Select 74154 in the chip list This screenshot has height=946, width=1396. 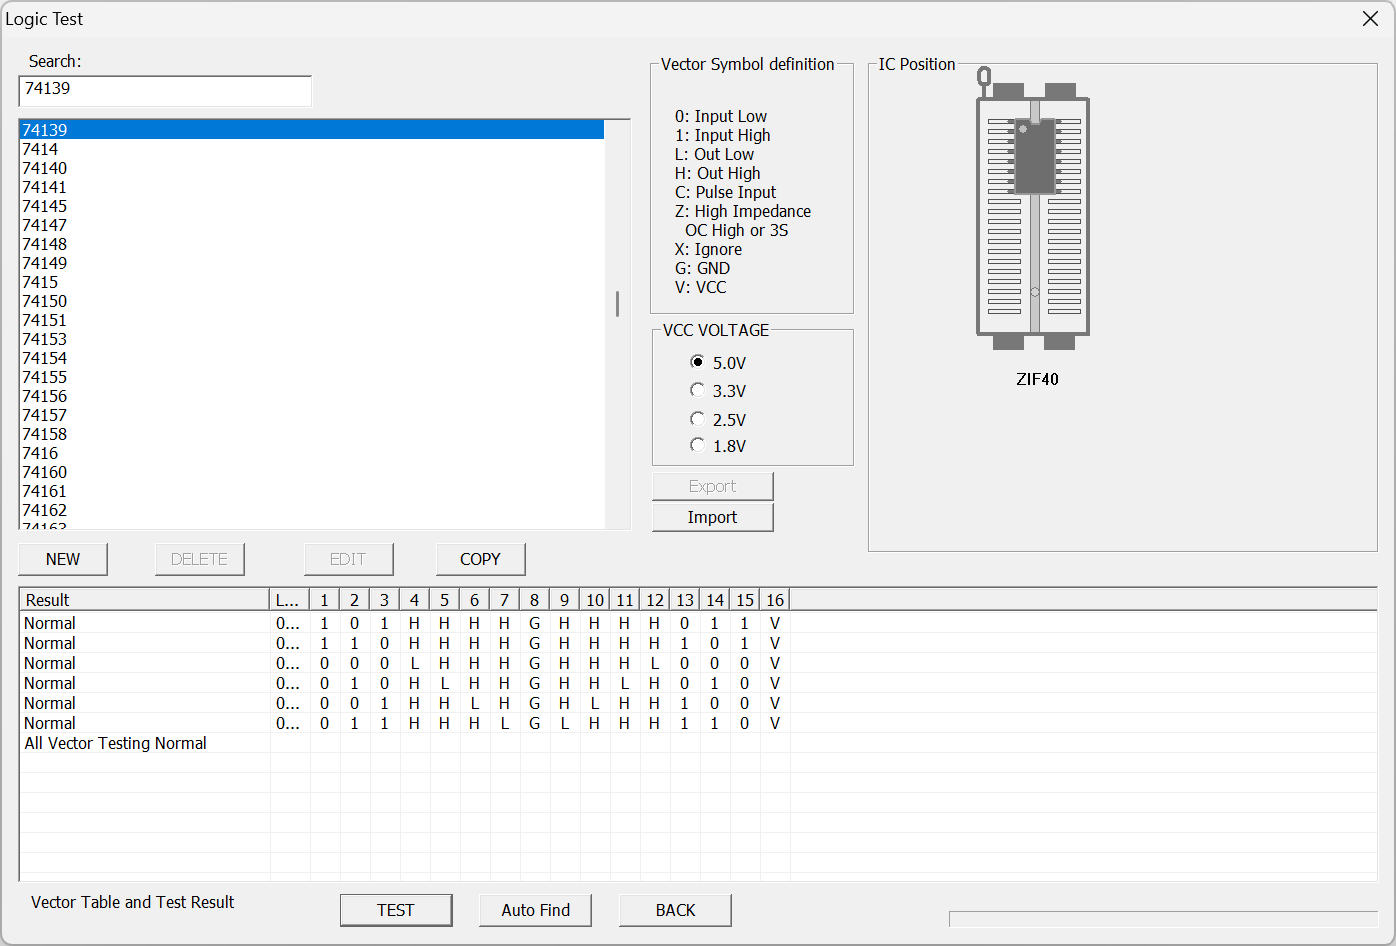[x=312, y=358]
